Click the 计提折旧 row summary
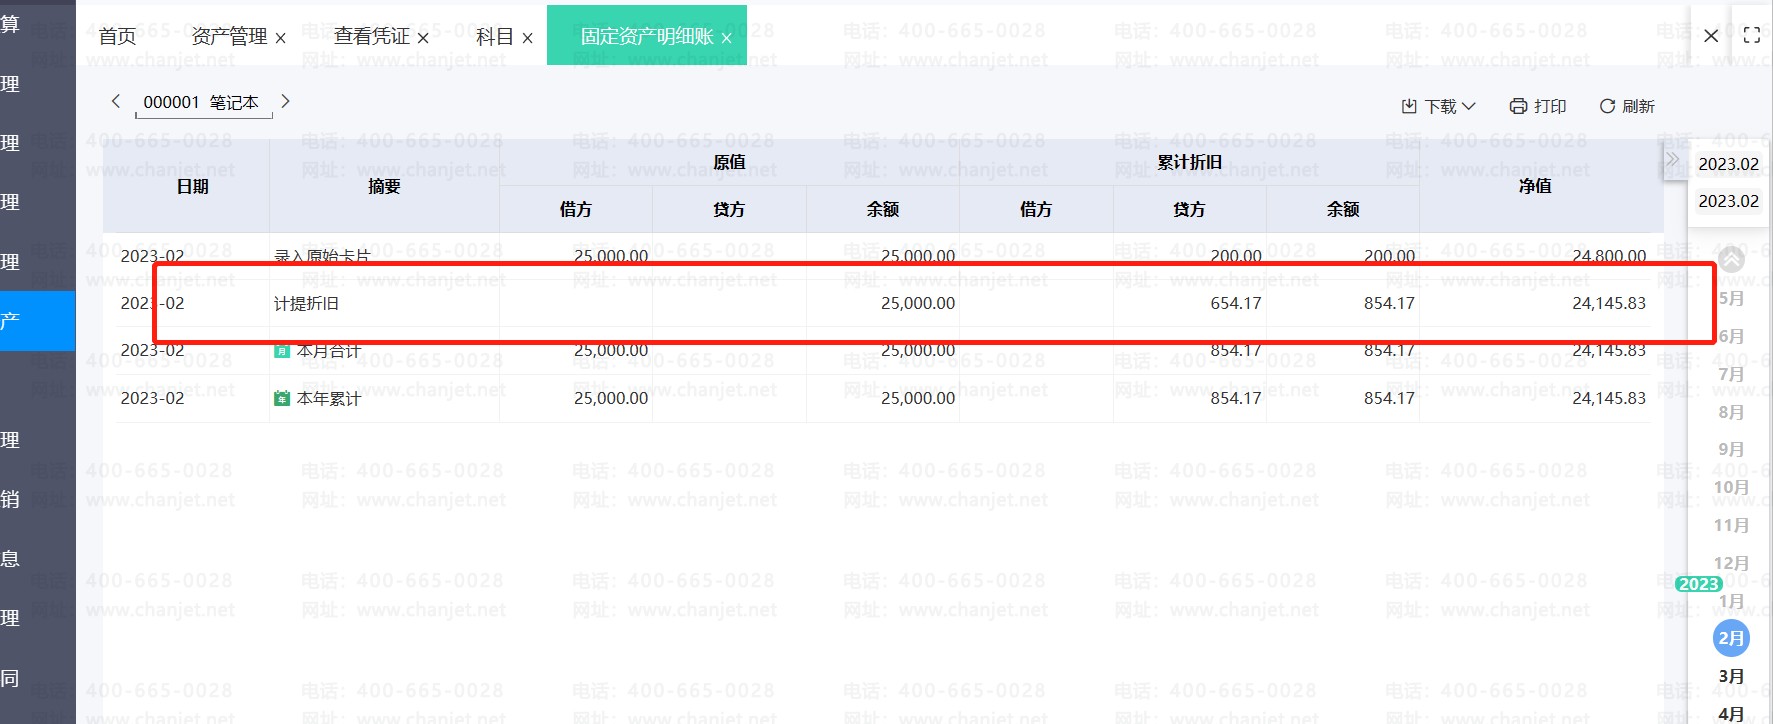Image resolution: width=1773 pixels, height=724 pixels. point(307,303)
